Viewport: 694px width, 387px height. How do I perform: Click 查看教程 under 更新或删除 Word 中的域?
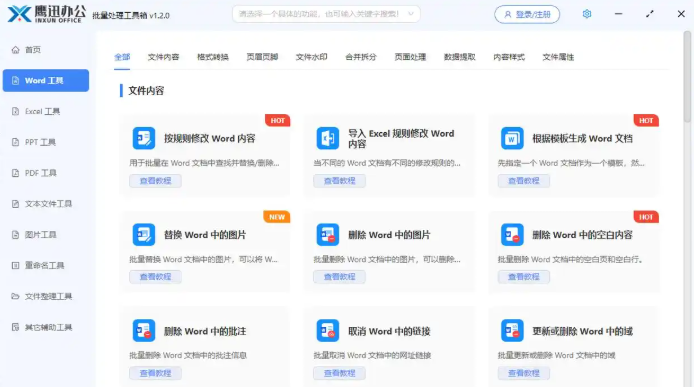tap(524, 373)
